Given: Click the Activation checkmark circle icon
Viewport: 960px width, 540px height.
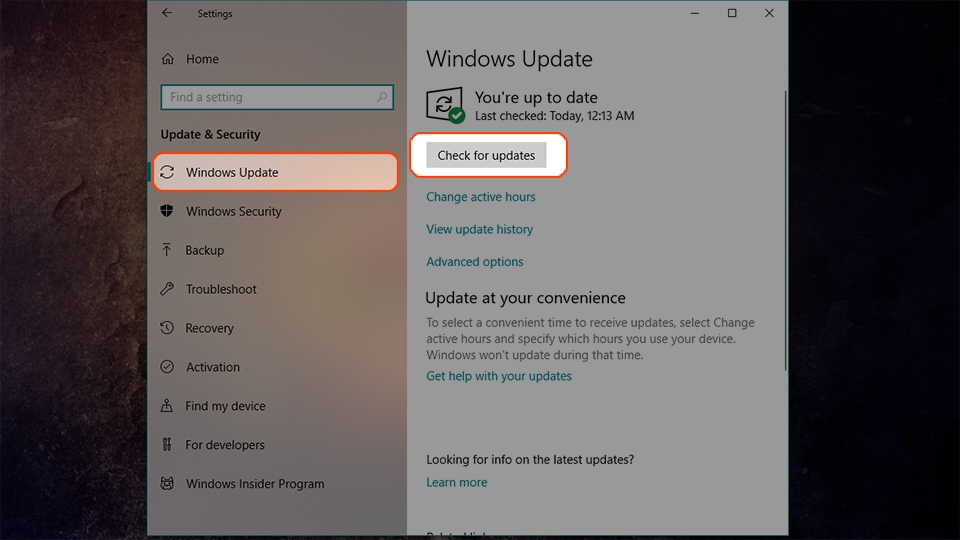Looking at the screenshot, I should (167, 367).
